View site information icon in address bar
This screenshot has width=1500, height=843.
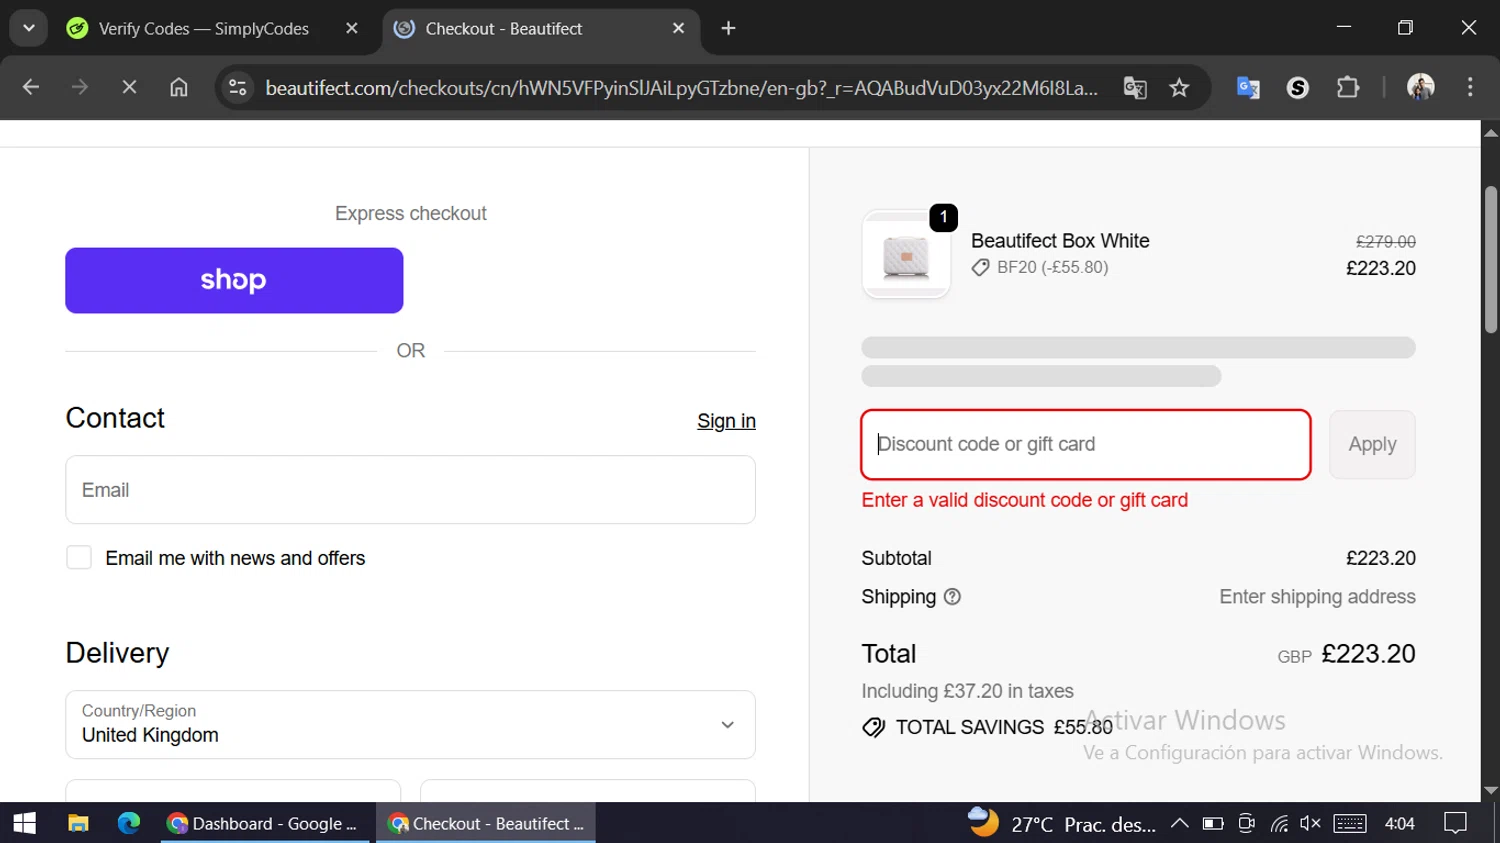[238, 88]
